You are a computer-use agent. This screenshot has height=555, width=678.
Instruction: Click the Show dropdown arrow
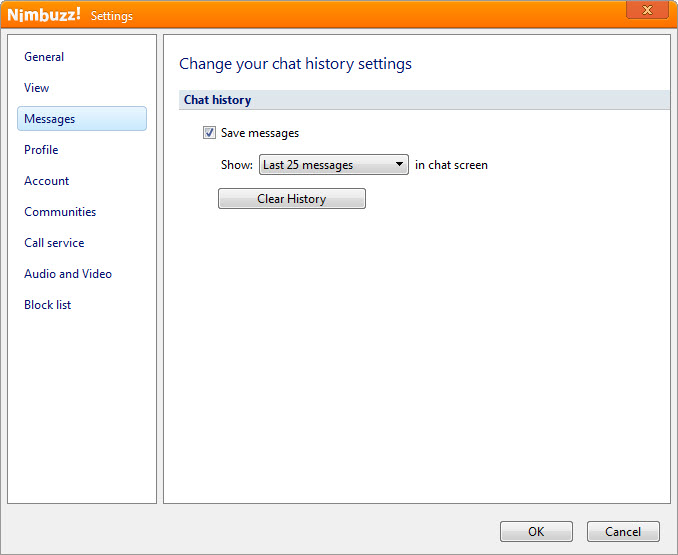click(399, 165)
